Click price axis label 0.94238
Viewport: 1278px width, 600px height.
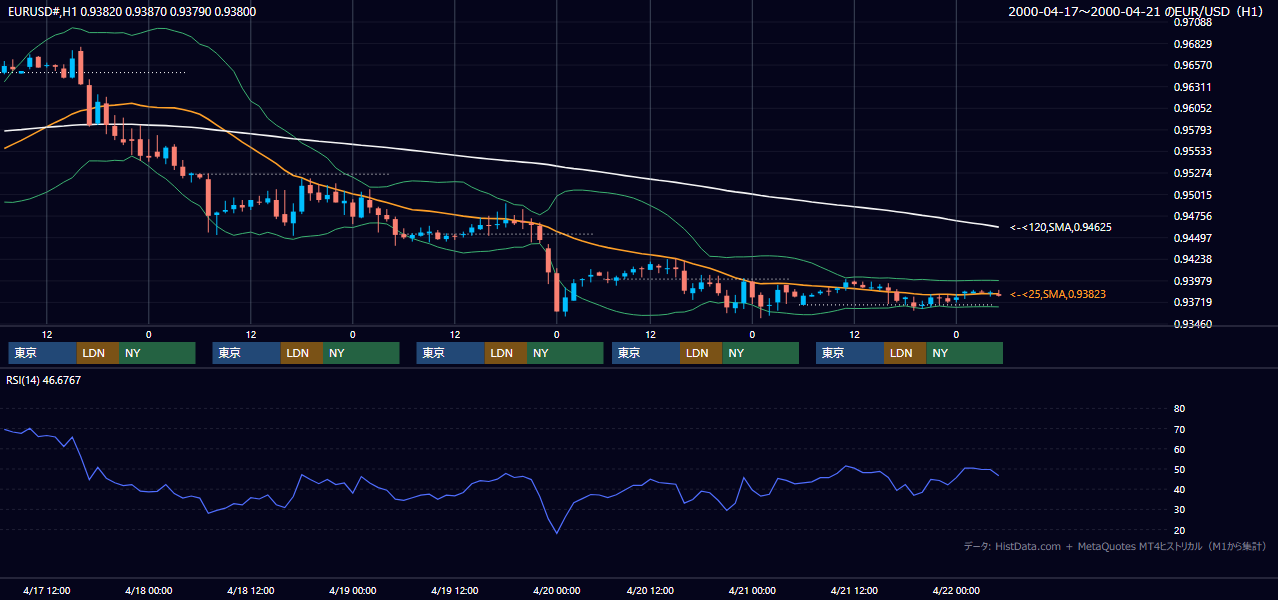pos(1192,259)
